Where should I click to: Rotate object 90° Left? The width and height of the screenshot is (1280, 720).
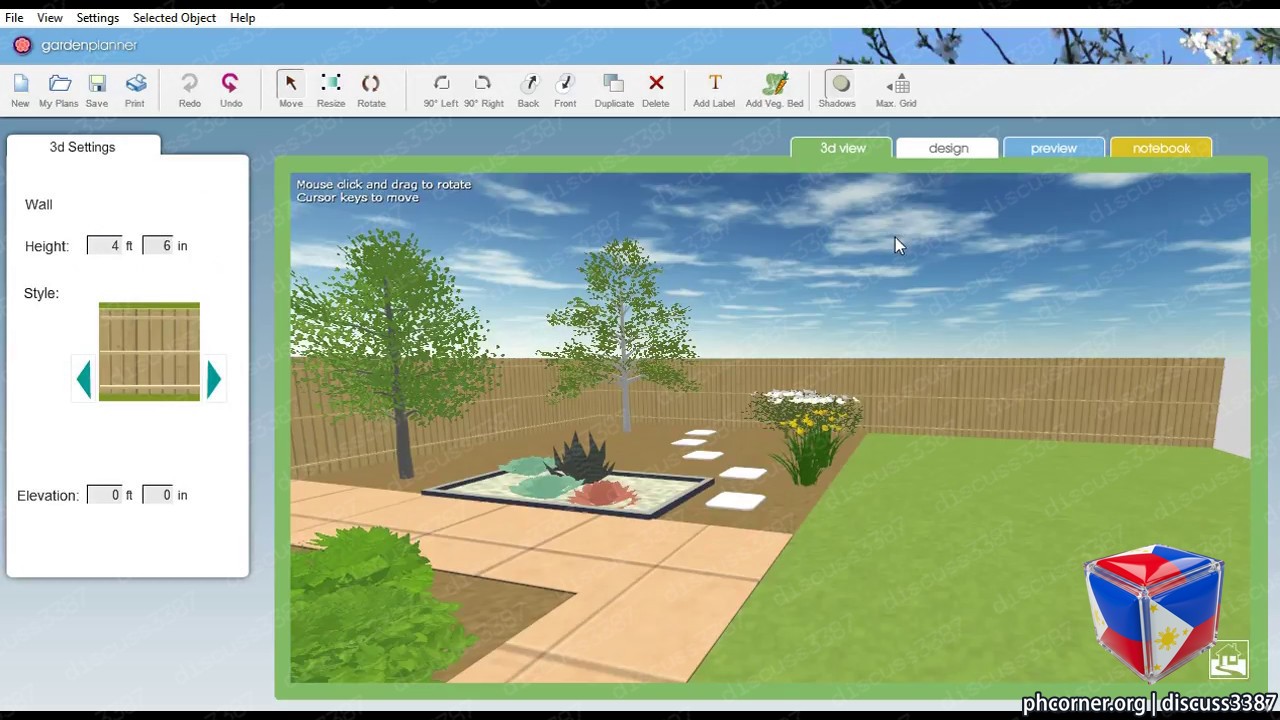[x=441, y=90]
